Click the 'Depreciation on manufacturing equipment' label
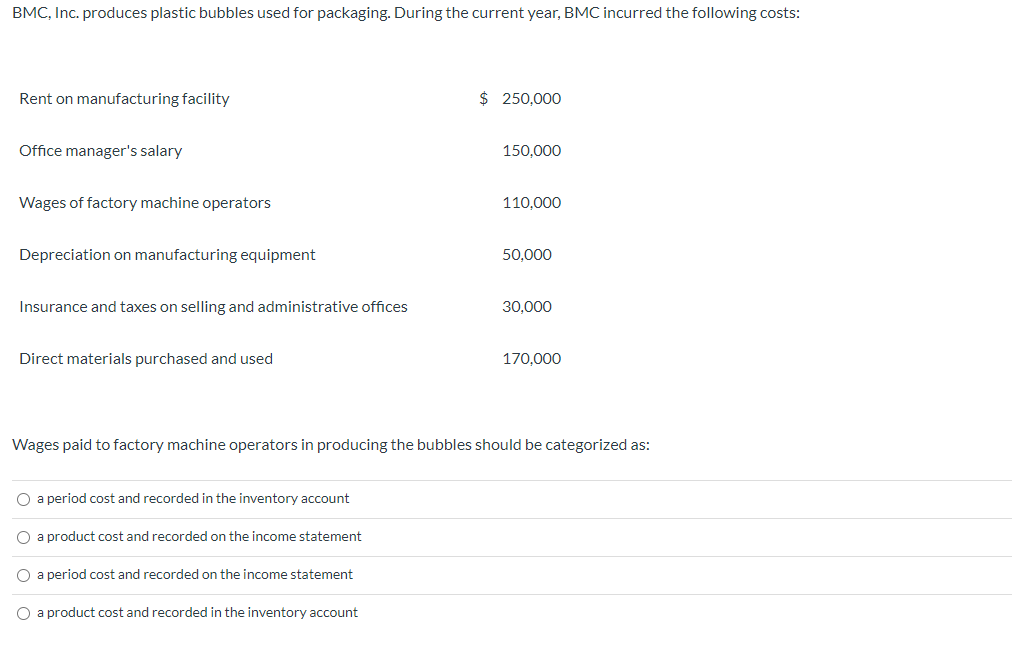Screen dimensions: 1012x646 [x=167, y=254]
